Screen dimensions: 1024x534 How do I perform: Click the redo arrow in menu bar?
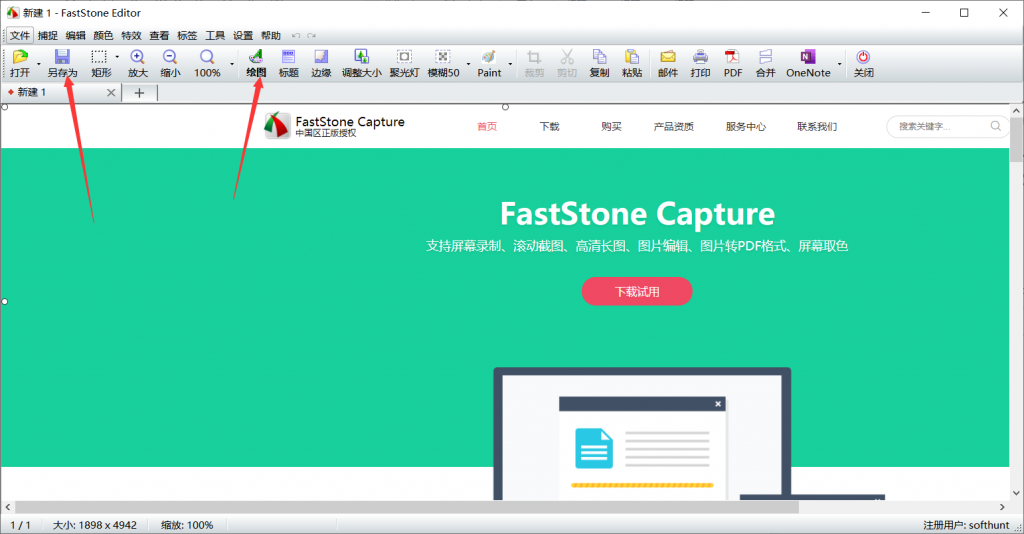[312, 36]
